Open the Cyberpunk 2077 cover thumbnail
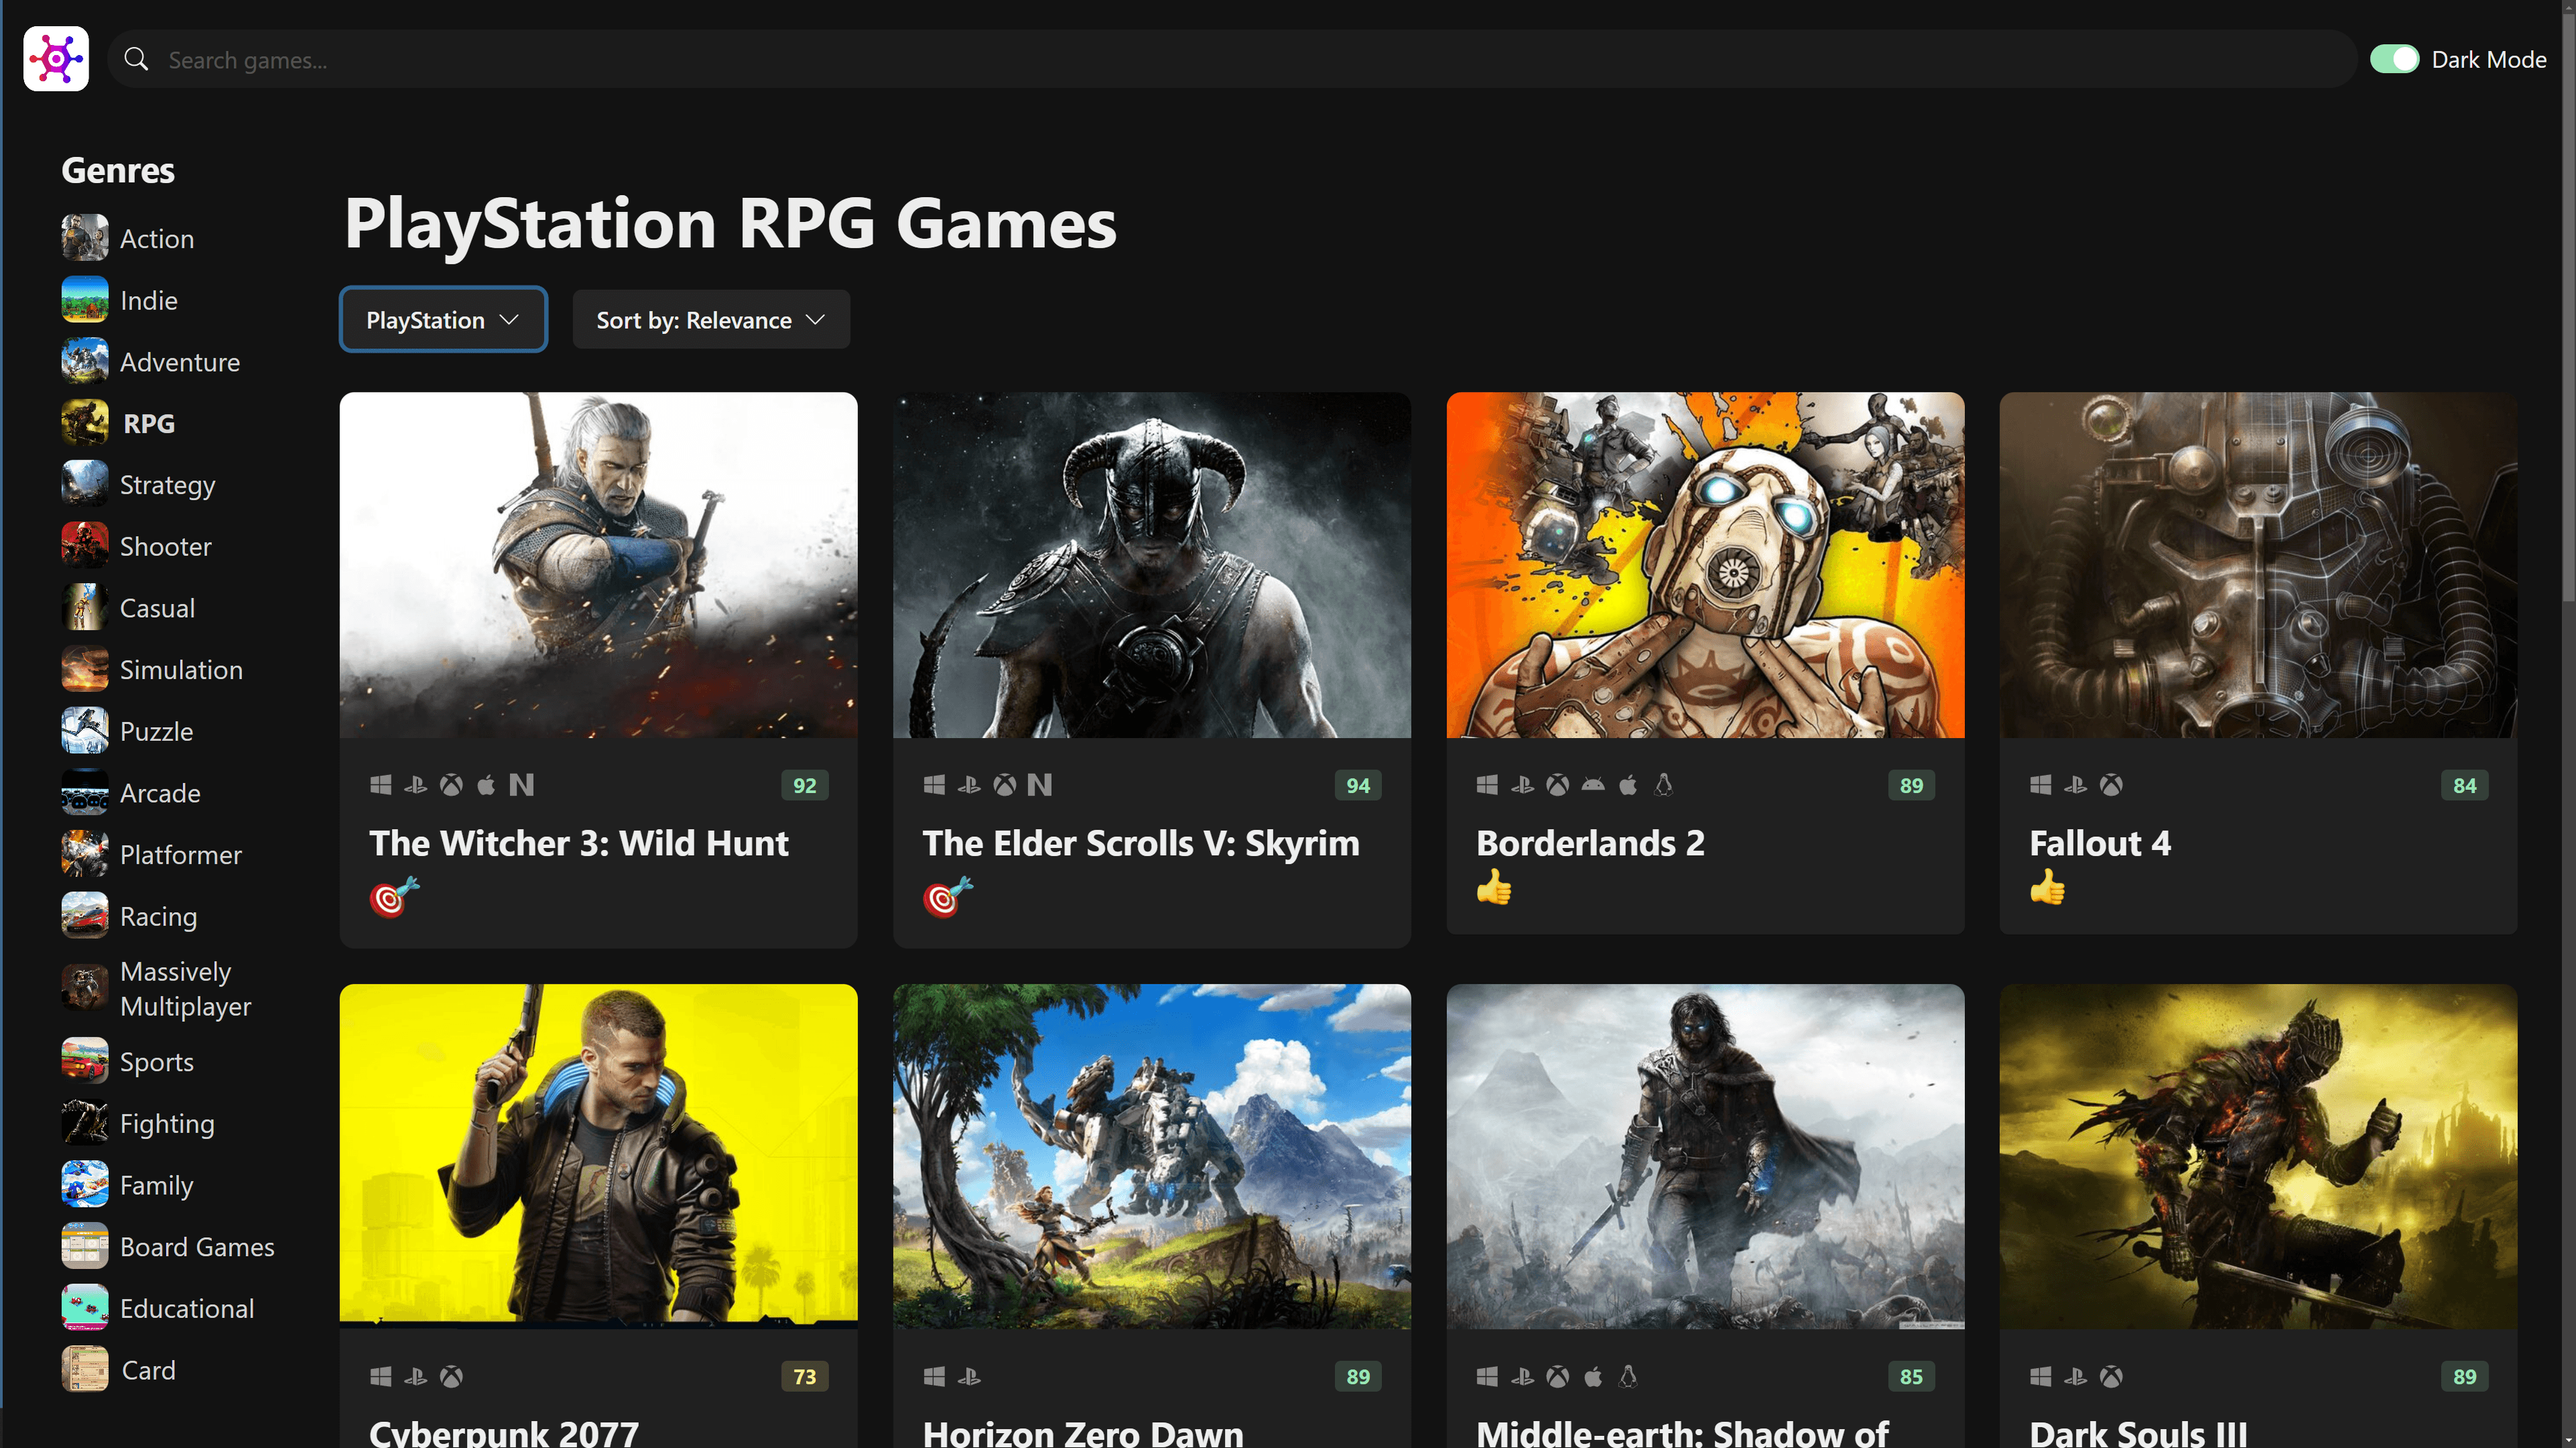 click(x=598, y=1156)
